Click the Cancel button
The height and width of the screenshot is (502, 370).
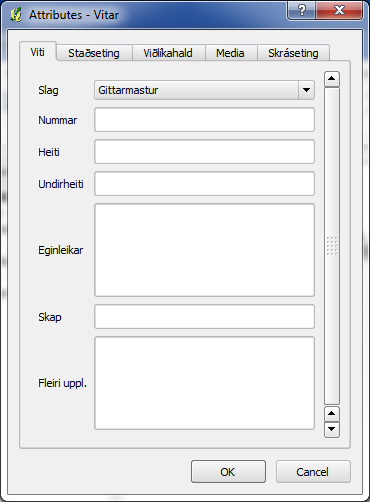click(313, 472)
